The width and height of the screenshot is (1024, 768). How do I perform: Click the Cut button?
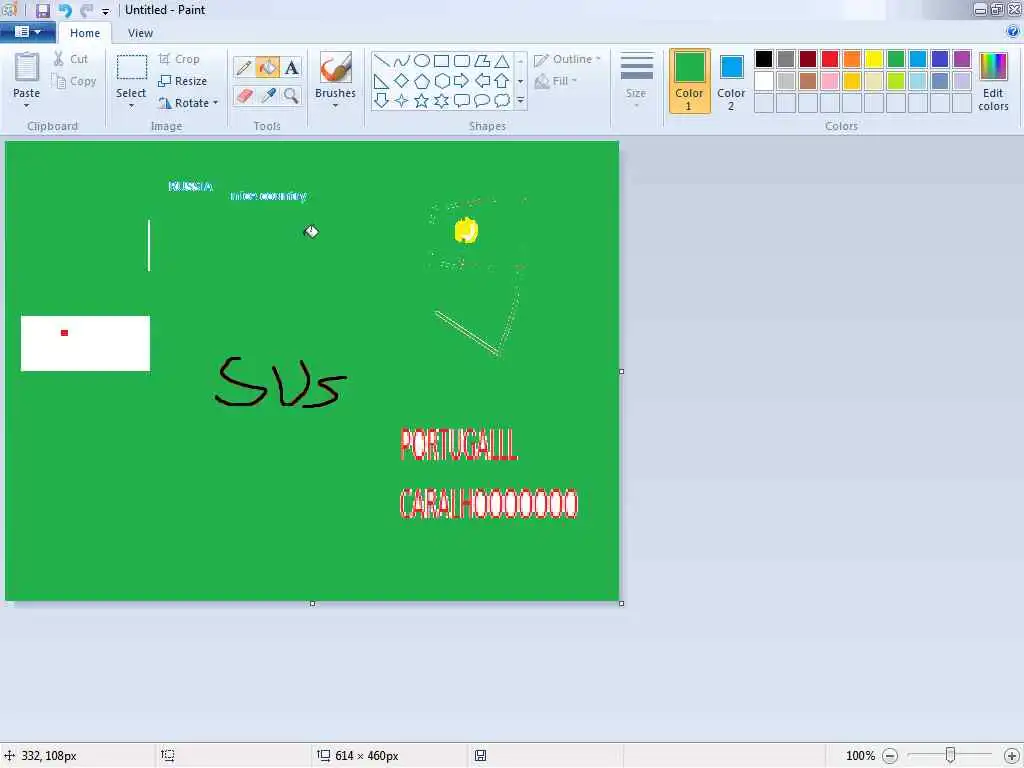71,59
